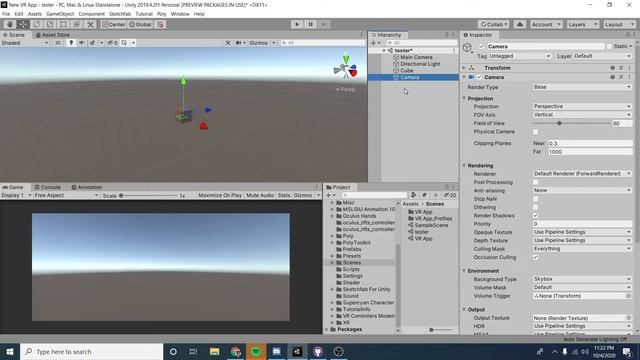Screen dimensions: 640x360
Task: Click the Pause button
Action: [x=311, y=24]
